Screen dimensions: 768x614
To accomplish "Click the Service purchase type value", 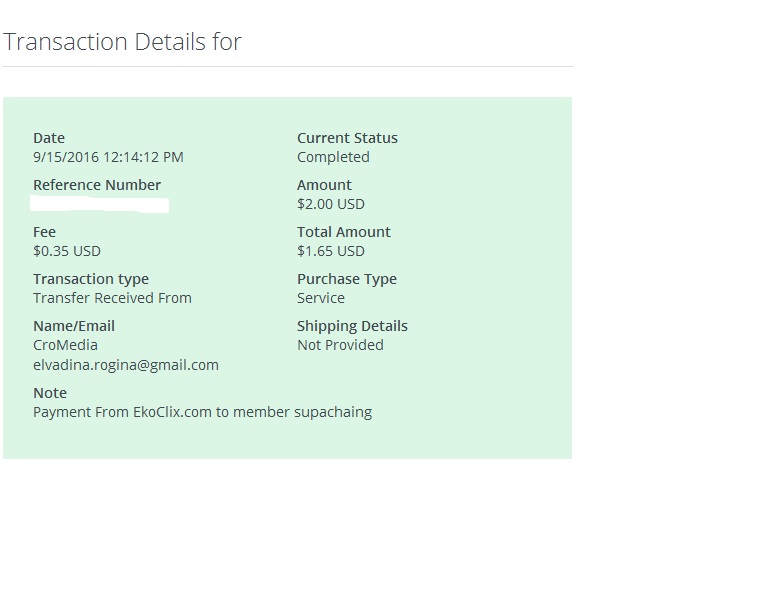I will 321,298.
